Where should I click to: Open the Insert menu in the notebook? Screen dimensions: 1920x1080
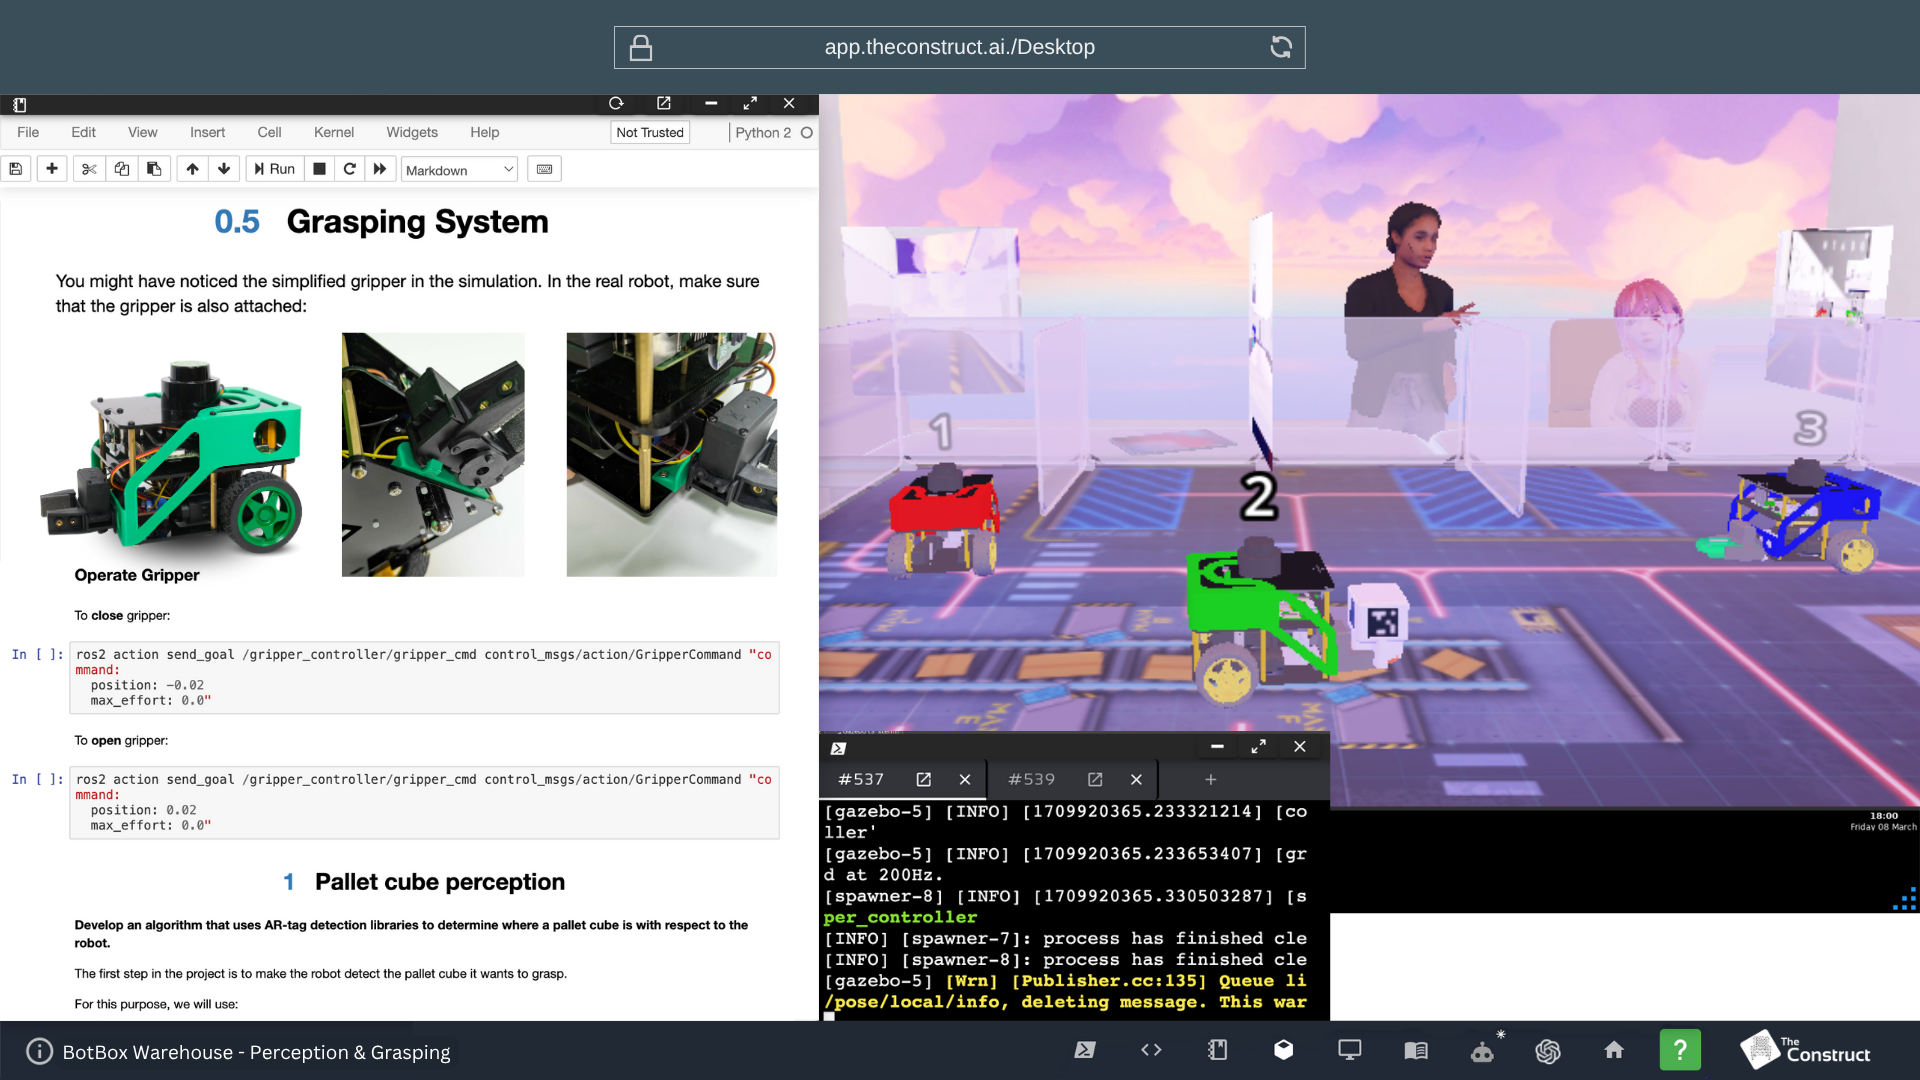pos(207,132)
